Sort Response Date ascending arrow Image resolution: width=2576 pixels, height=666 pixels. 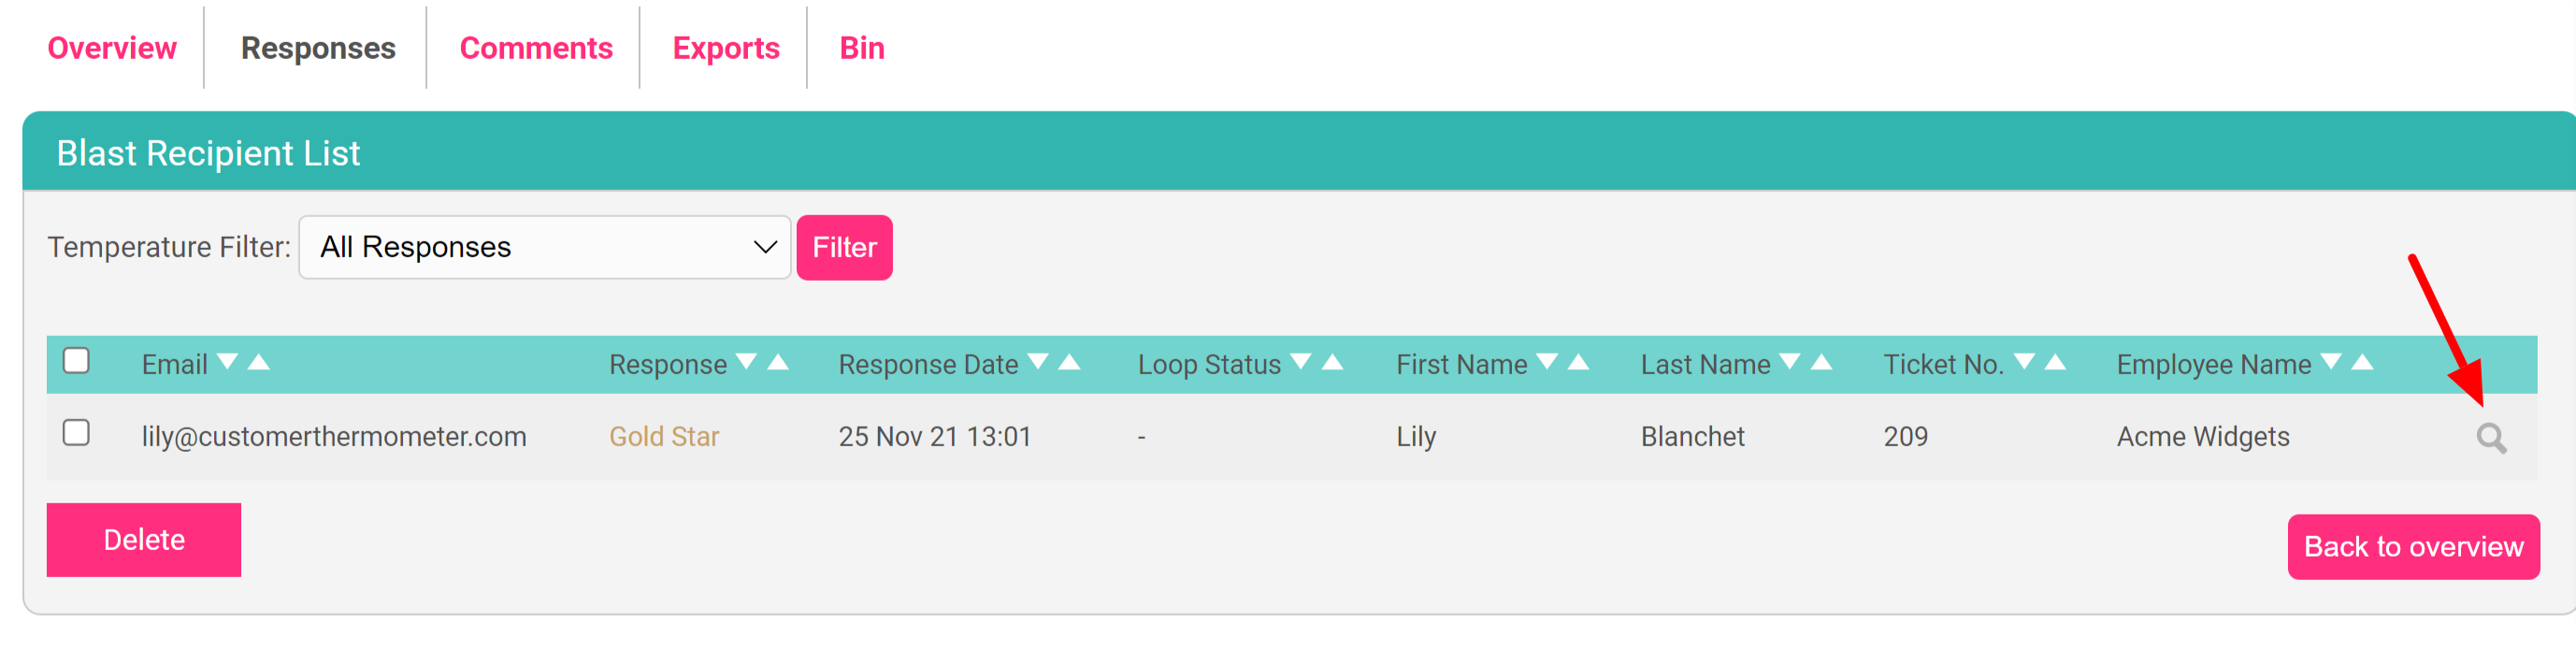1069,362
